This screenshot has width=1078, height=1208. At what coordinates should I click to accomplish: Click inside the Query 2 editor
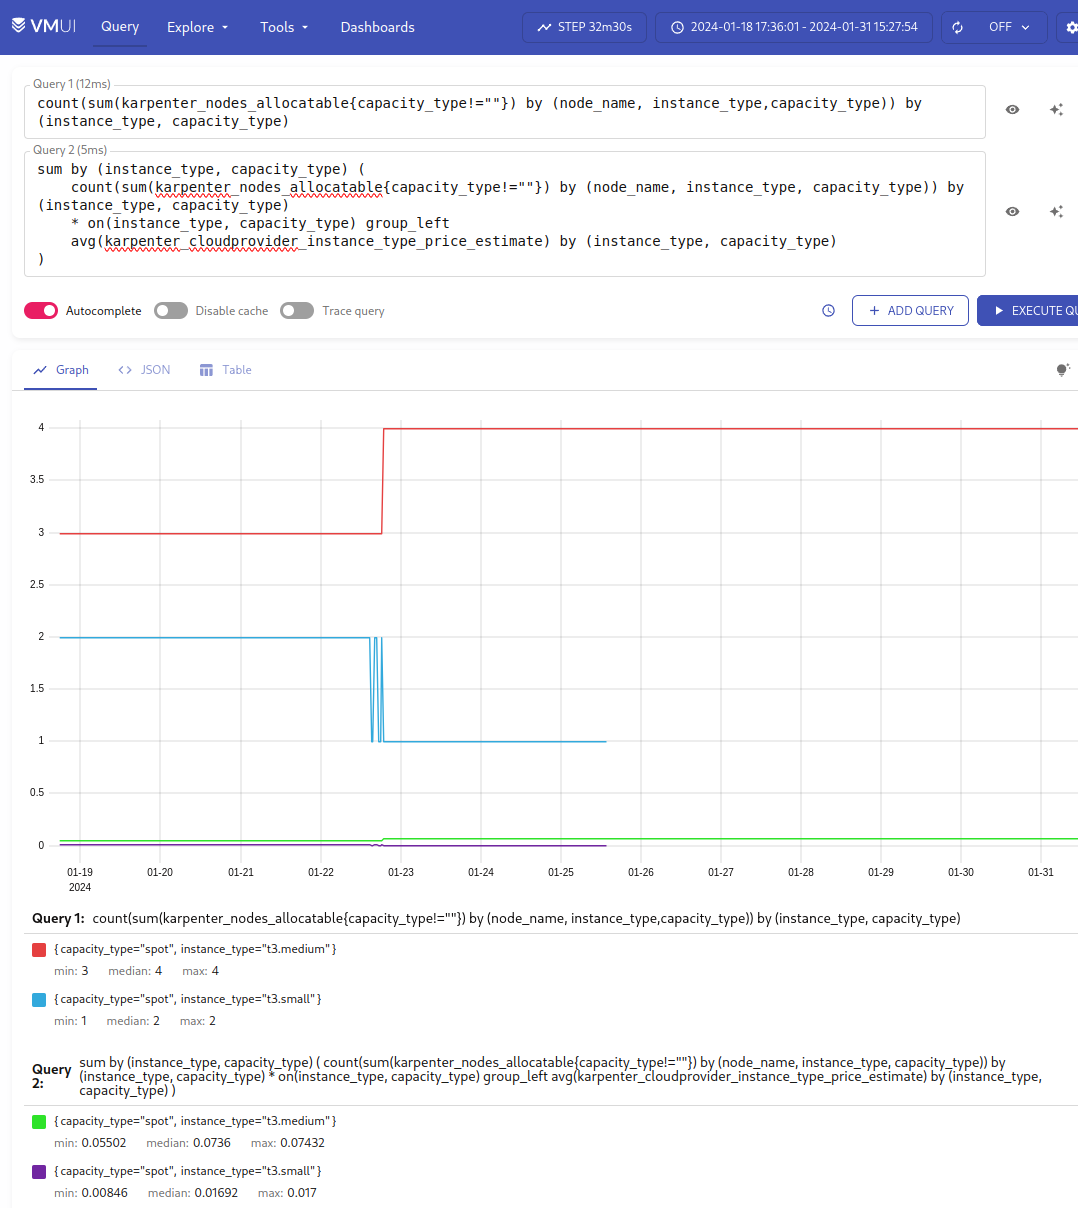point(505,214)
